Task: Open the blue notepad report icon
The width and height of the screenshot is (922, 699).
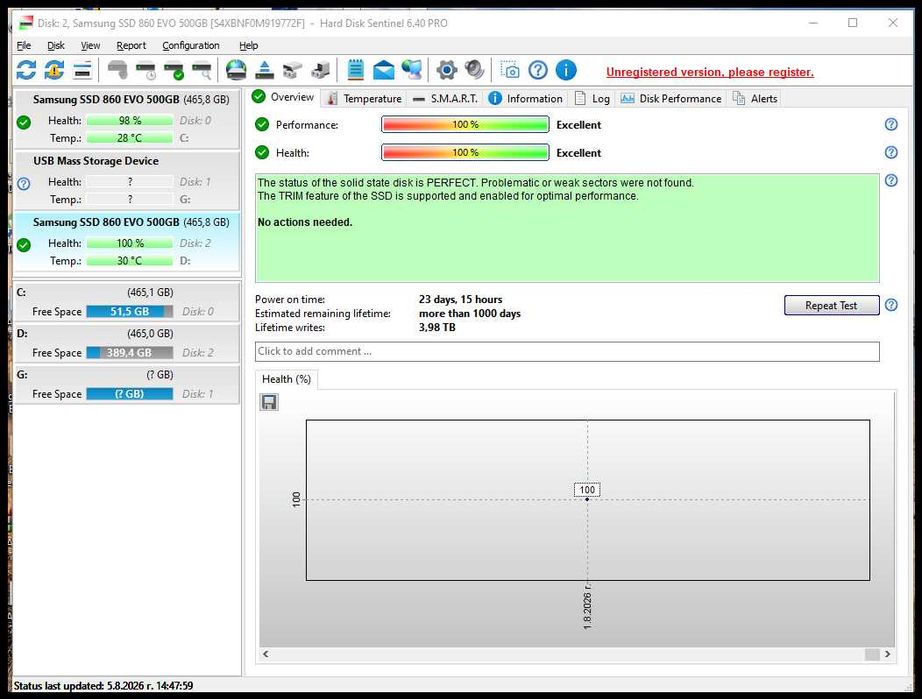Action: pyautogui.click(x=355, y=71)
